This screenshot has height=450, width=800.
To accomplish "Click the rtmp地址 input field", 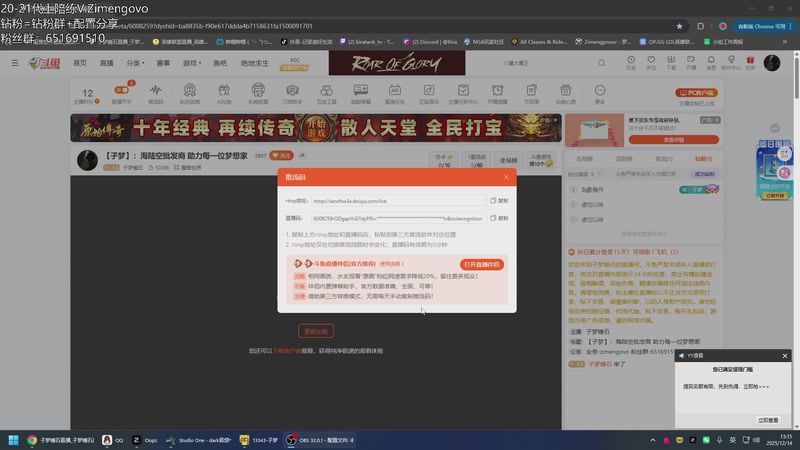I will [398, 201].
